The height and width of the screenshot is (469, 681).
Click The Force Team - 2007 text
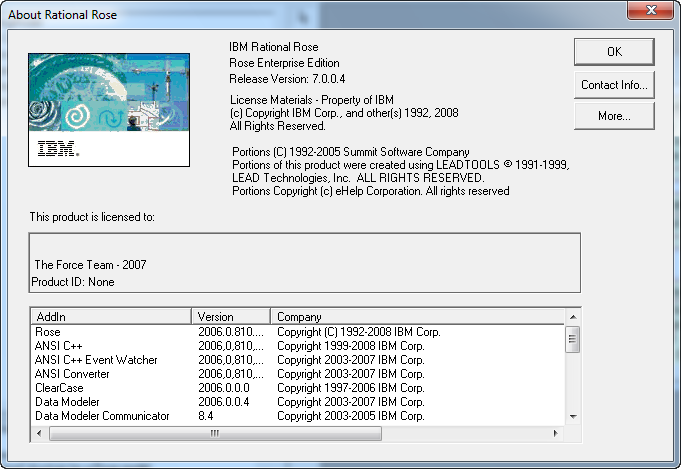point(90,264)
